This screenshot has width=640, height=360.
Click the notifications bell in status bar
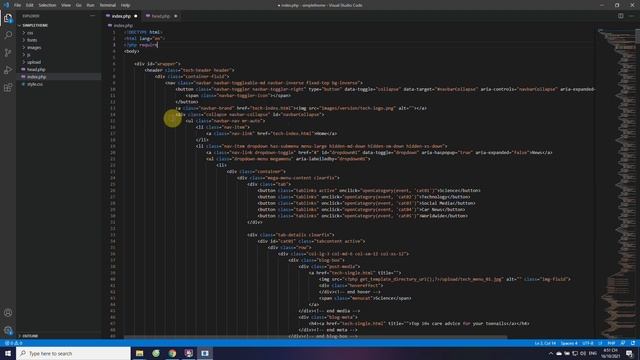633,343
